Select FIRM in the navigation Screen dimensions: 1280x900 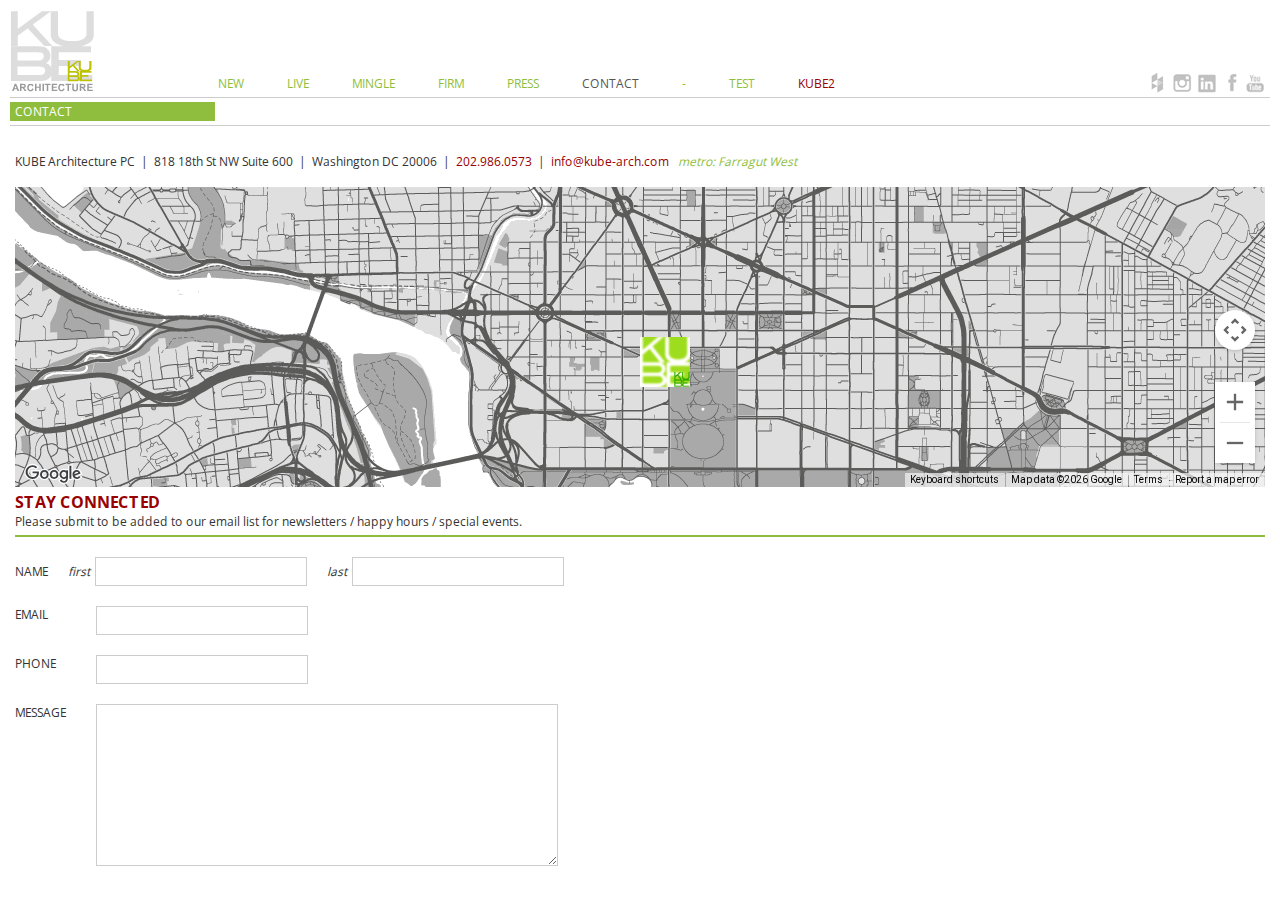point(451,84)
